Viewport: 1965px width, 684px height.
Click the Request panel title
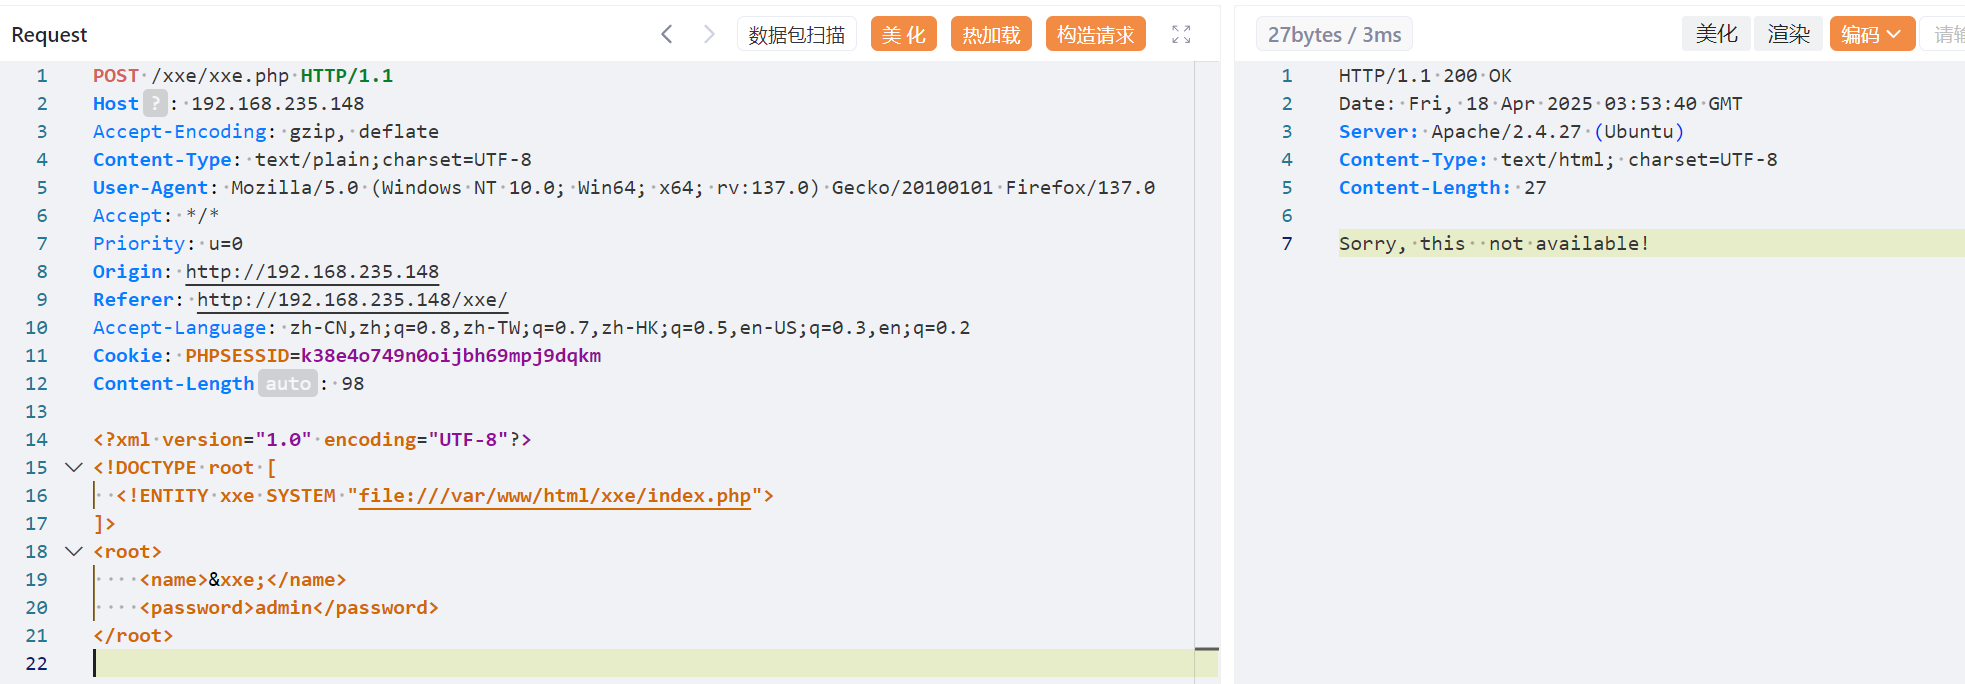(x=49, y=34)
